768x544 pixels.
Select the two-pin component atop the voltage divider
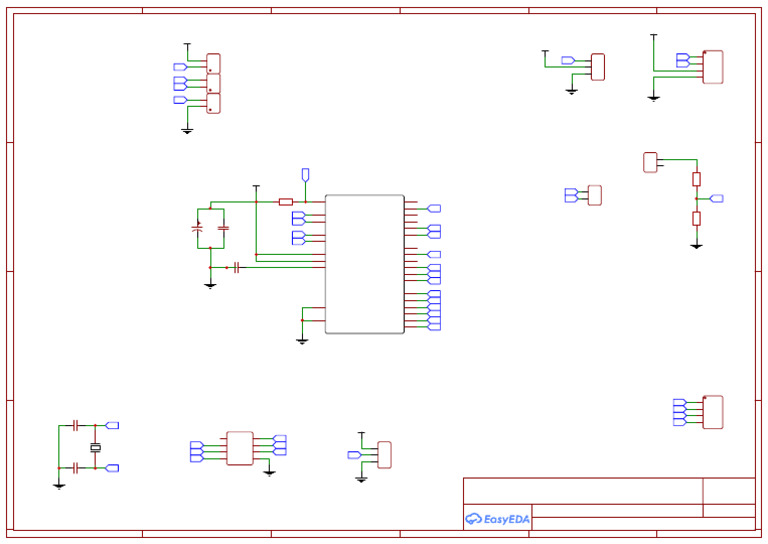(x=650, y=163)
